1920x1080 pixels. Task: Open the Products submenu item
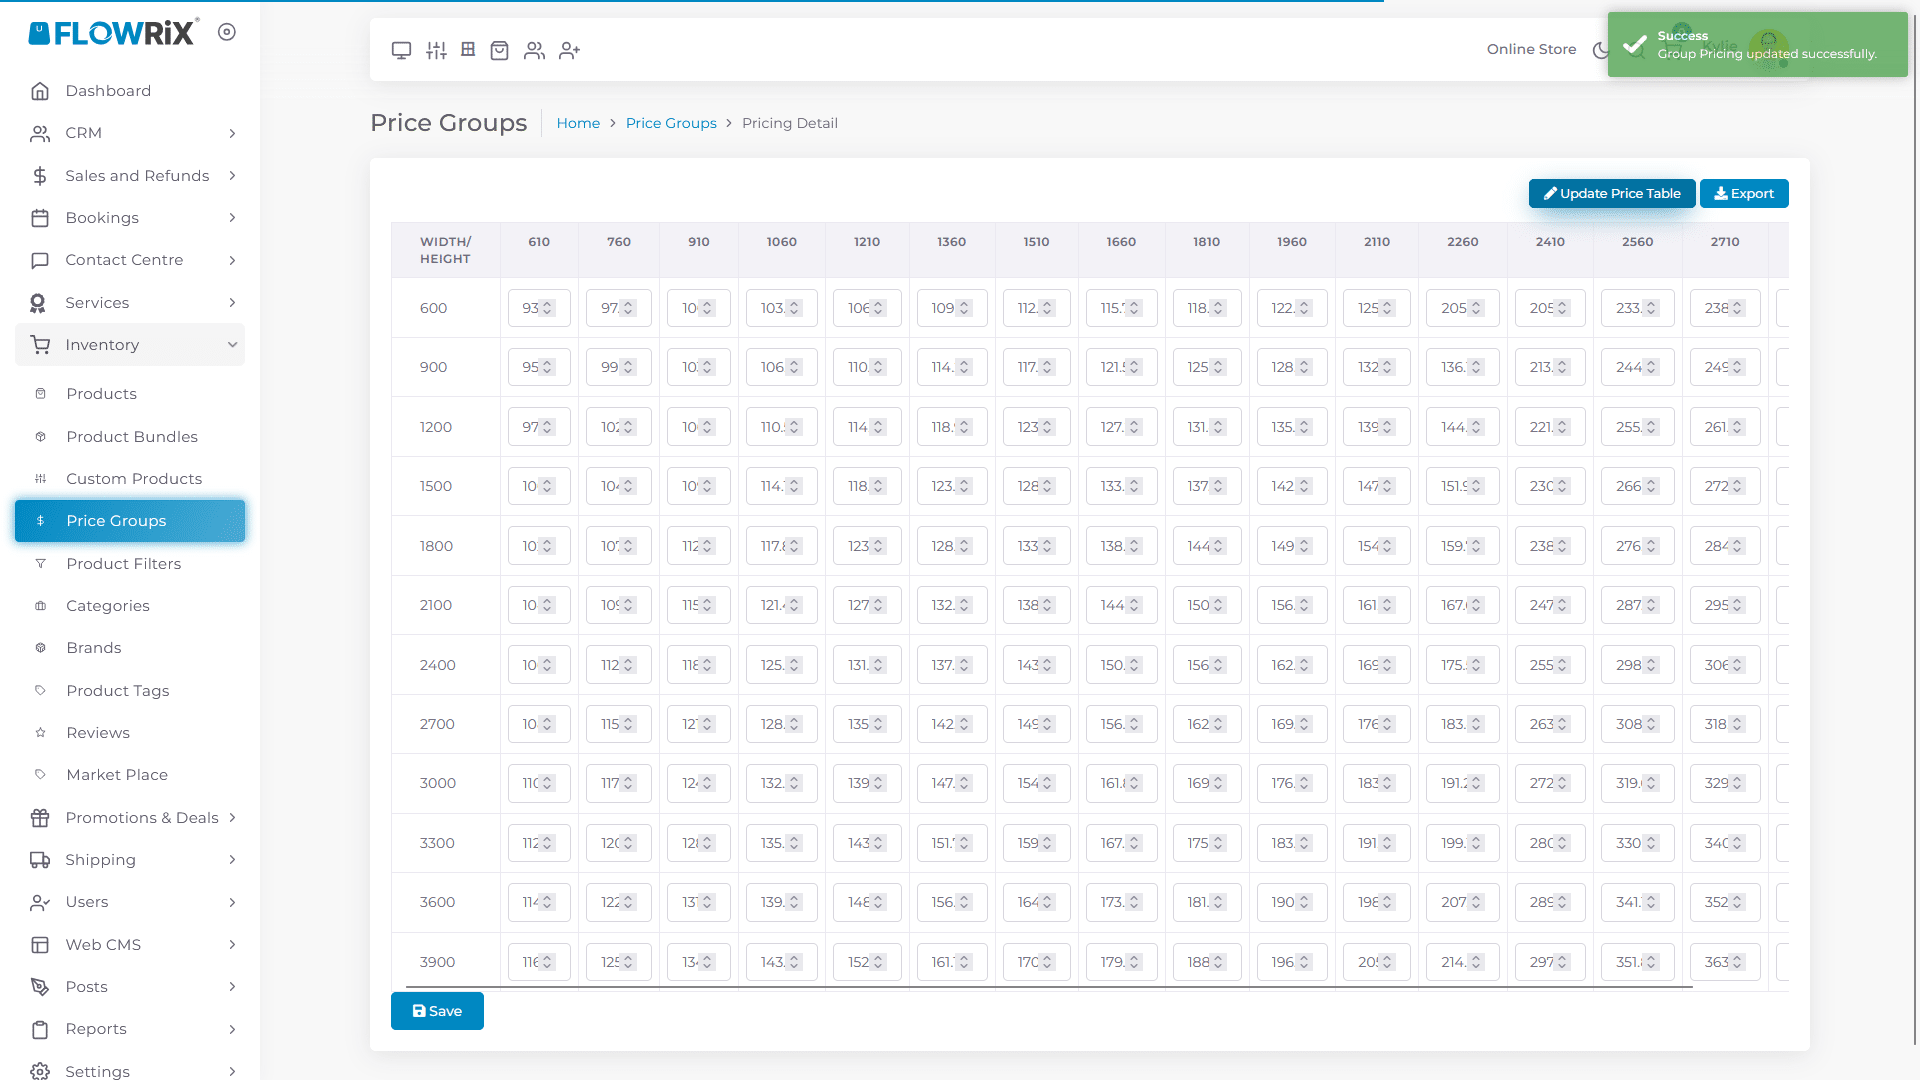[101, 394]
